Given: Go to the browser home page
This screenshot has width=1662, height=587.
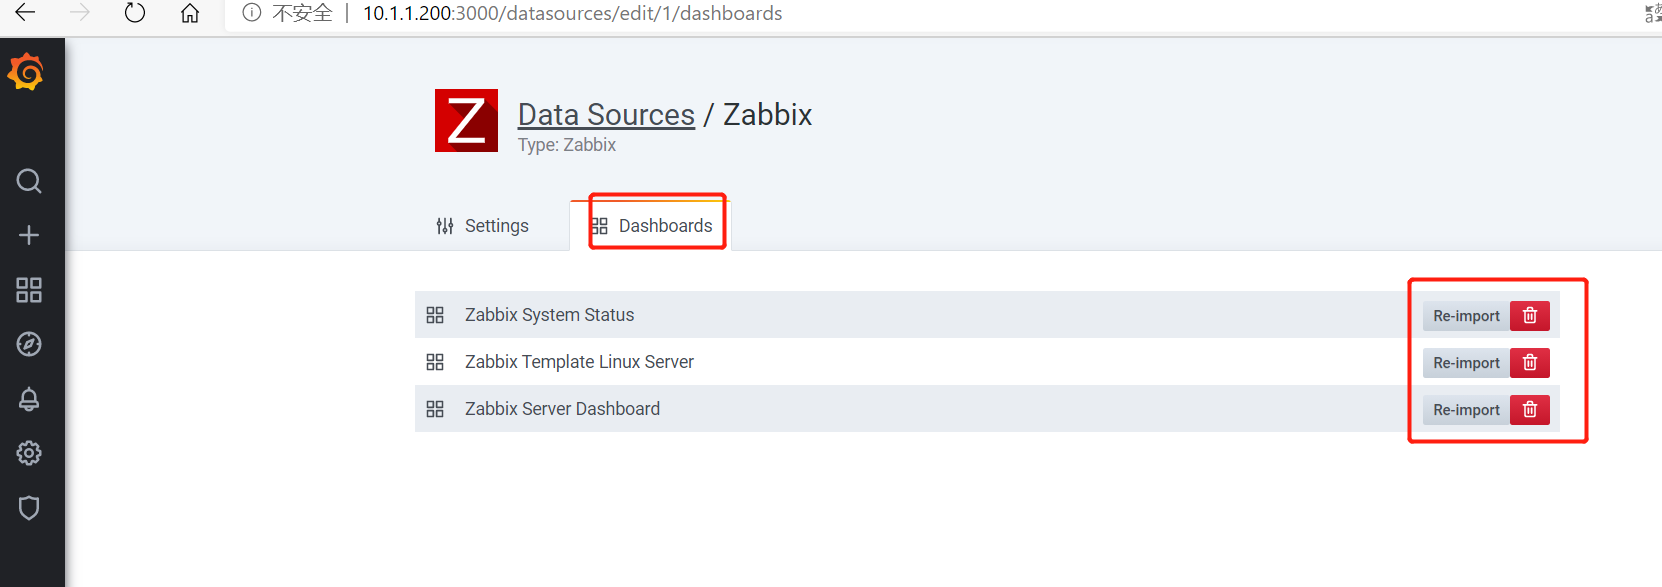Looking at the screenshot, I should 190,13.
